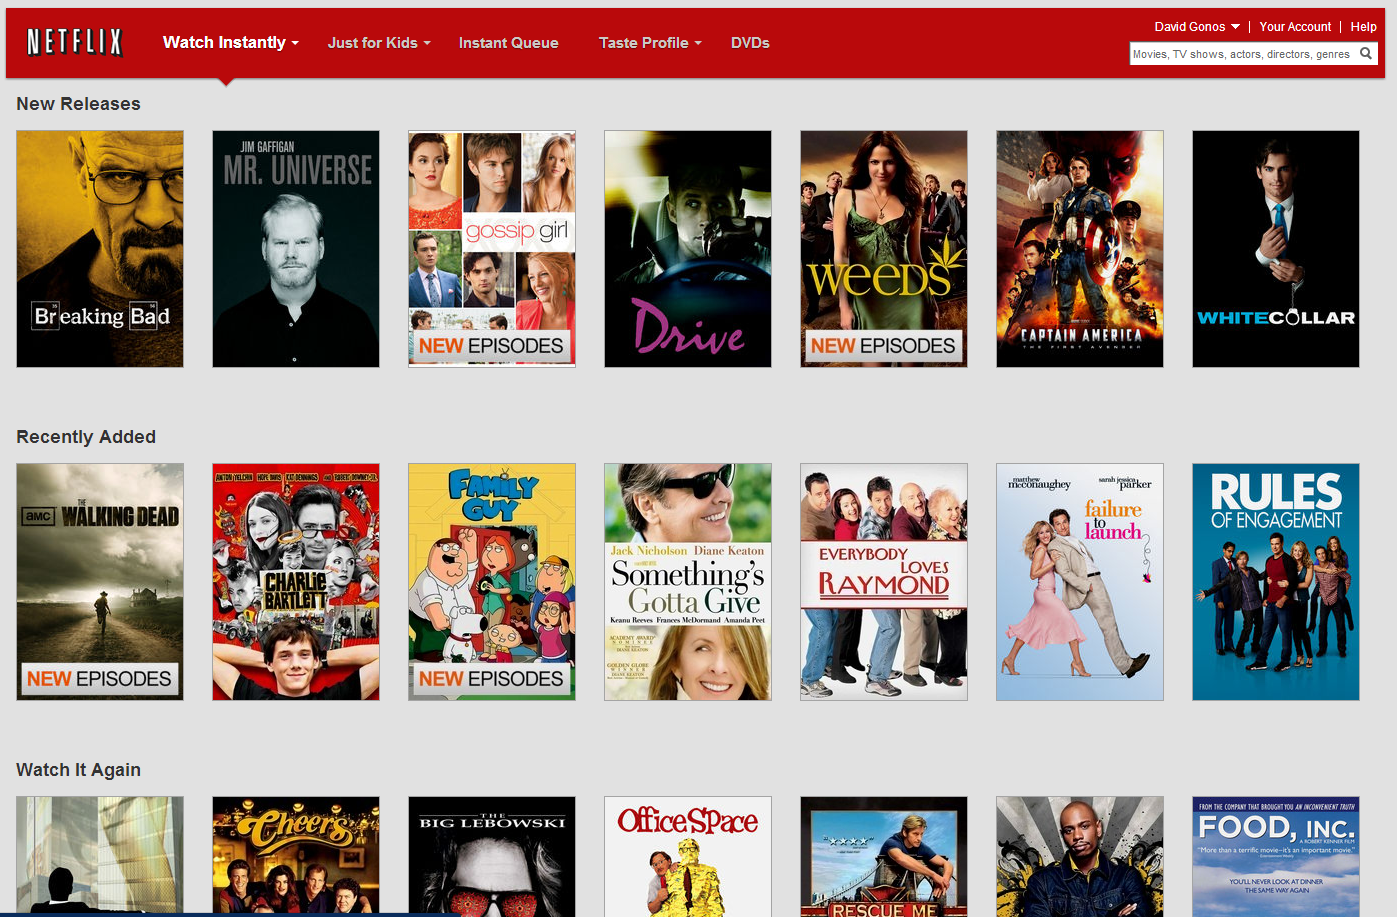Select the Breaking Bad poster
This screenshot has width=1397, height=917.
tap(100, 249)
